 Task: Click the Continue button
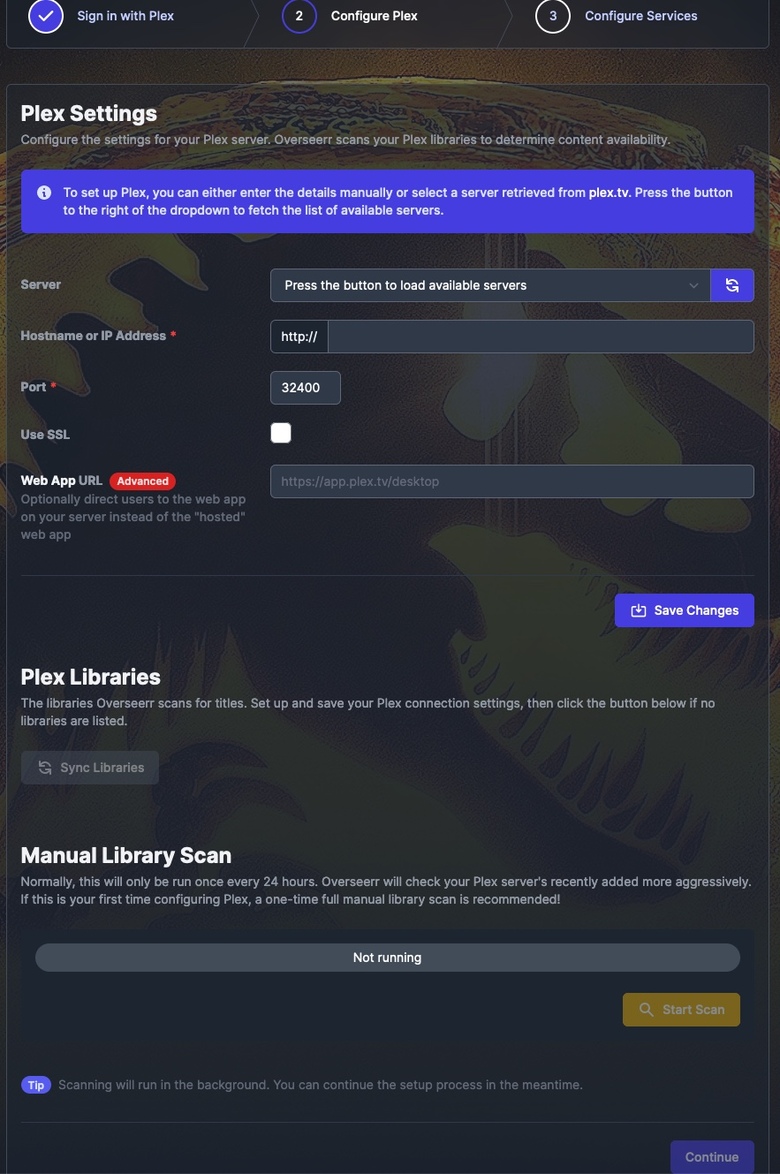click(x=712, y=1157)
